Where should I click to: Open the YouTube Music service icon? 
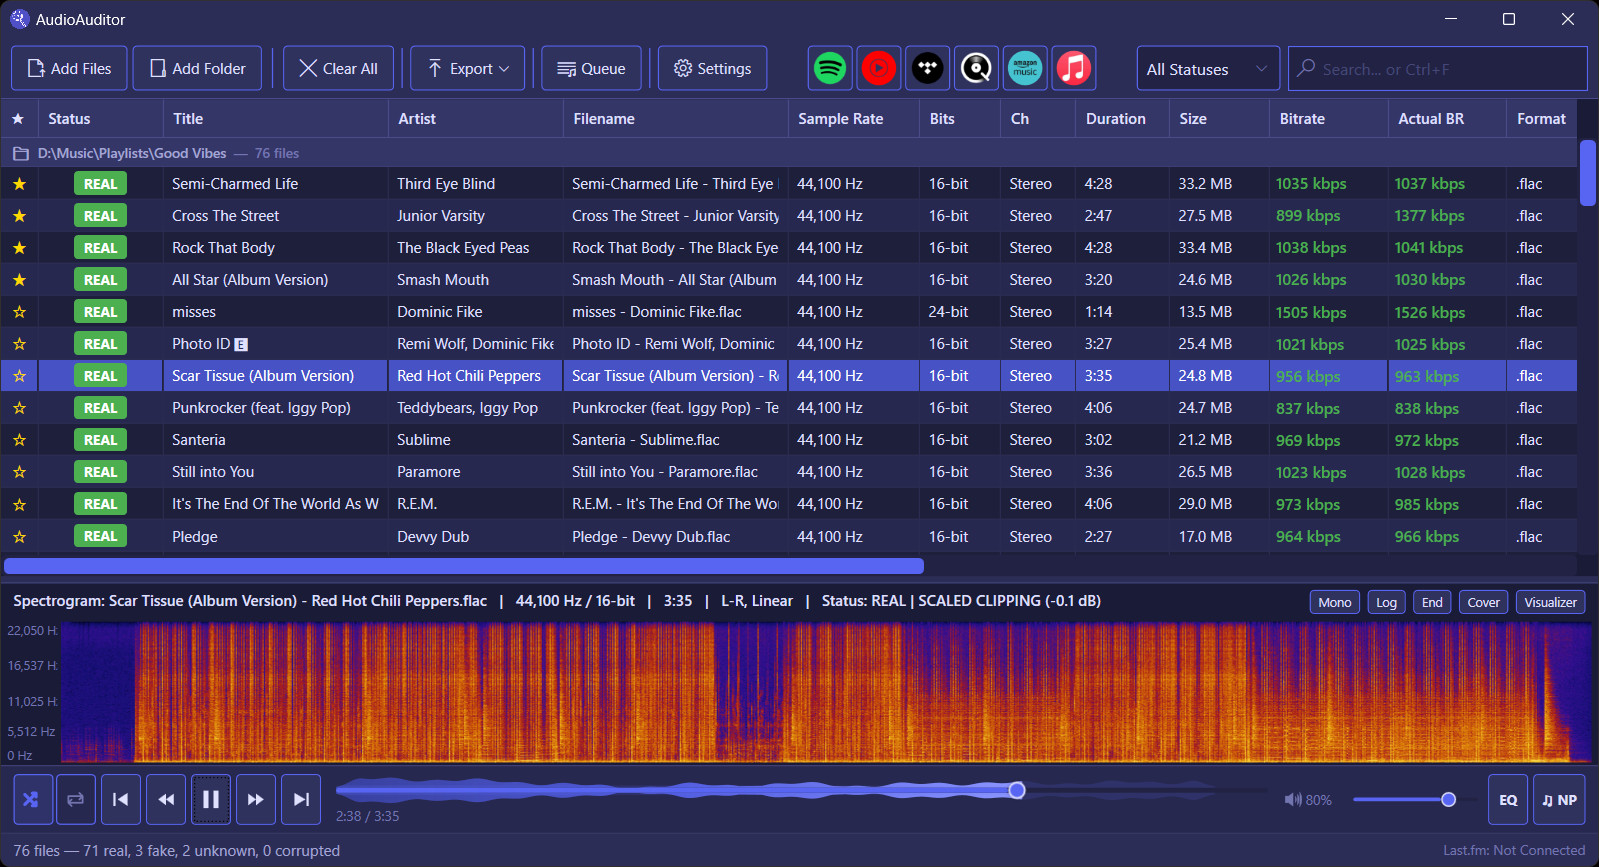click(x=879, y=68)
